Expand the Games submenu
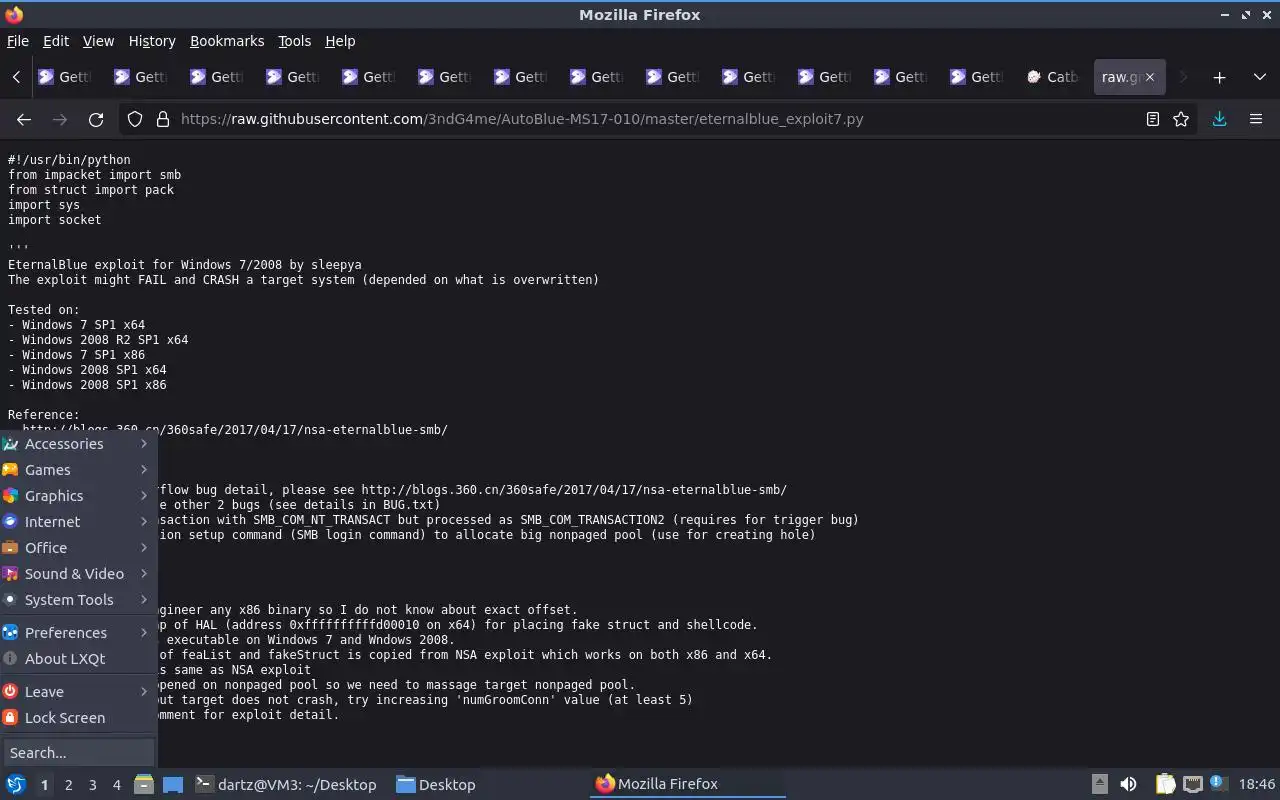Image resolution: width=1280 pixels, height=800 pixels. coord(78,470)
